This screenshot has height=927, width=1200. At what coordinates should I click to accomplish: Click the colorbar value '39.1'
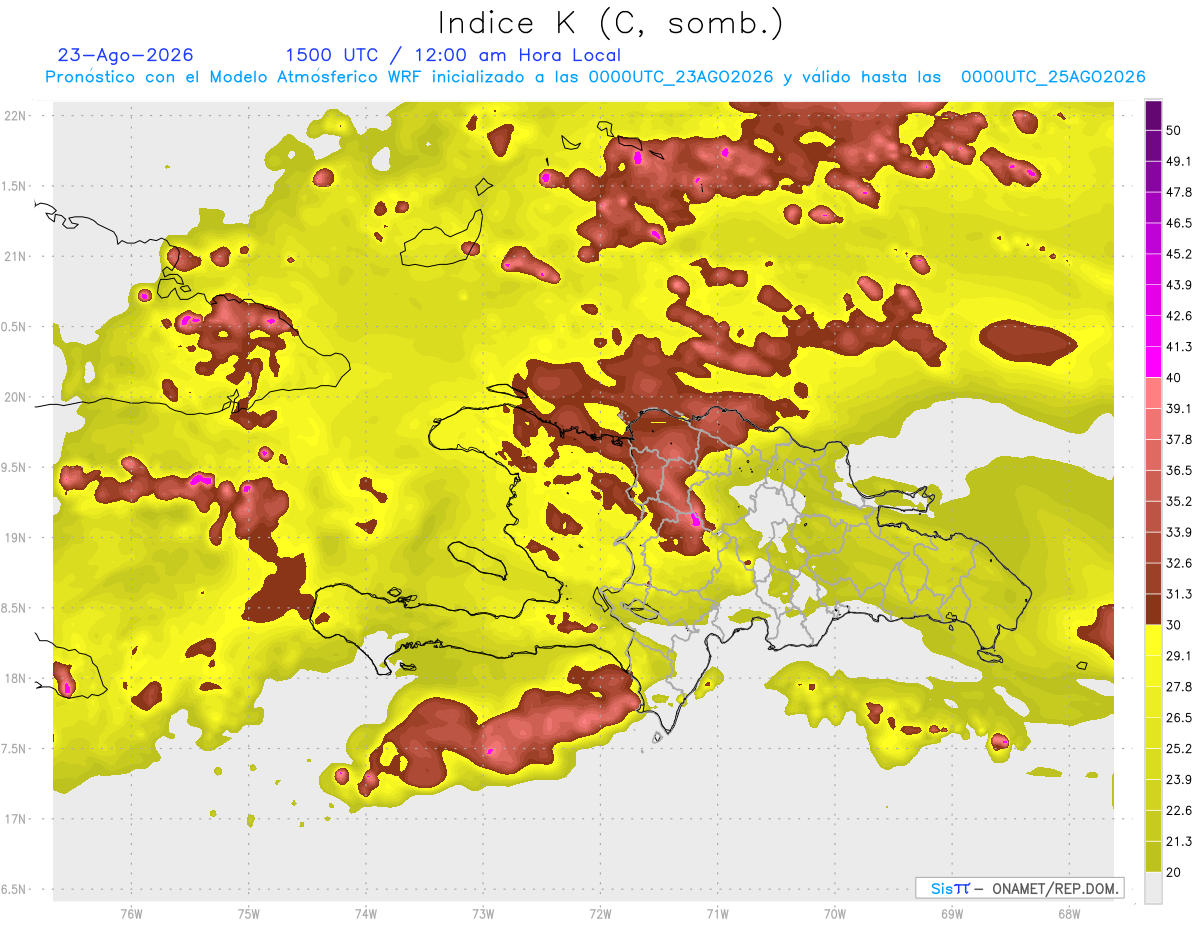[x=1178, y=409]
